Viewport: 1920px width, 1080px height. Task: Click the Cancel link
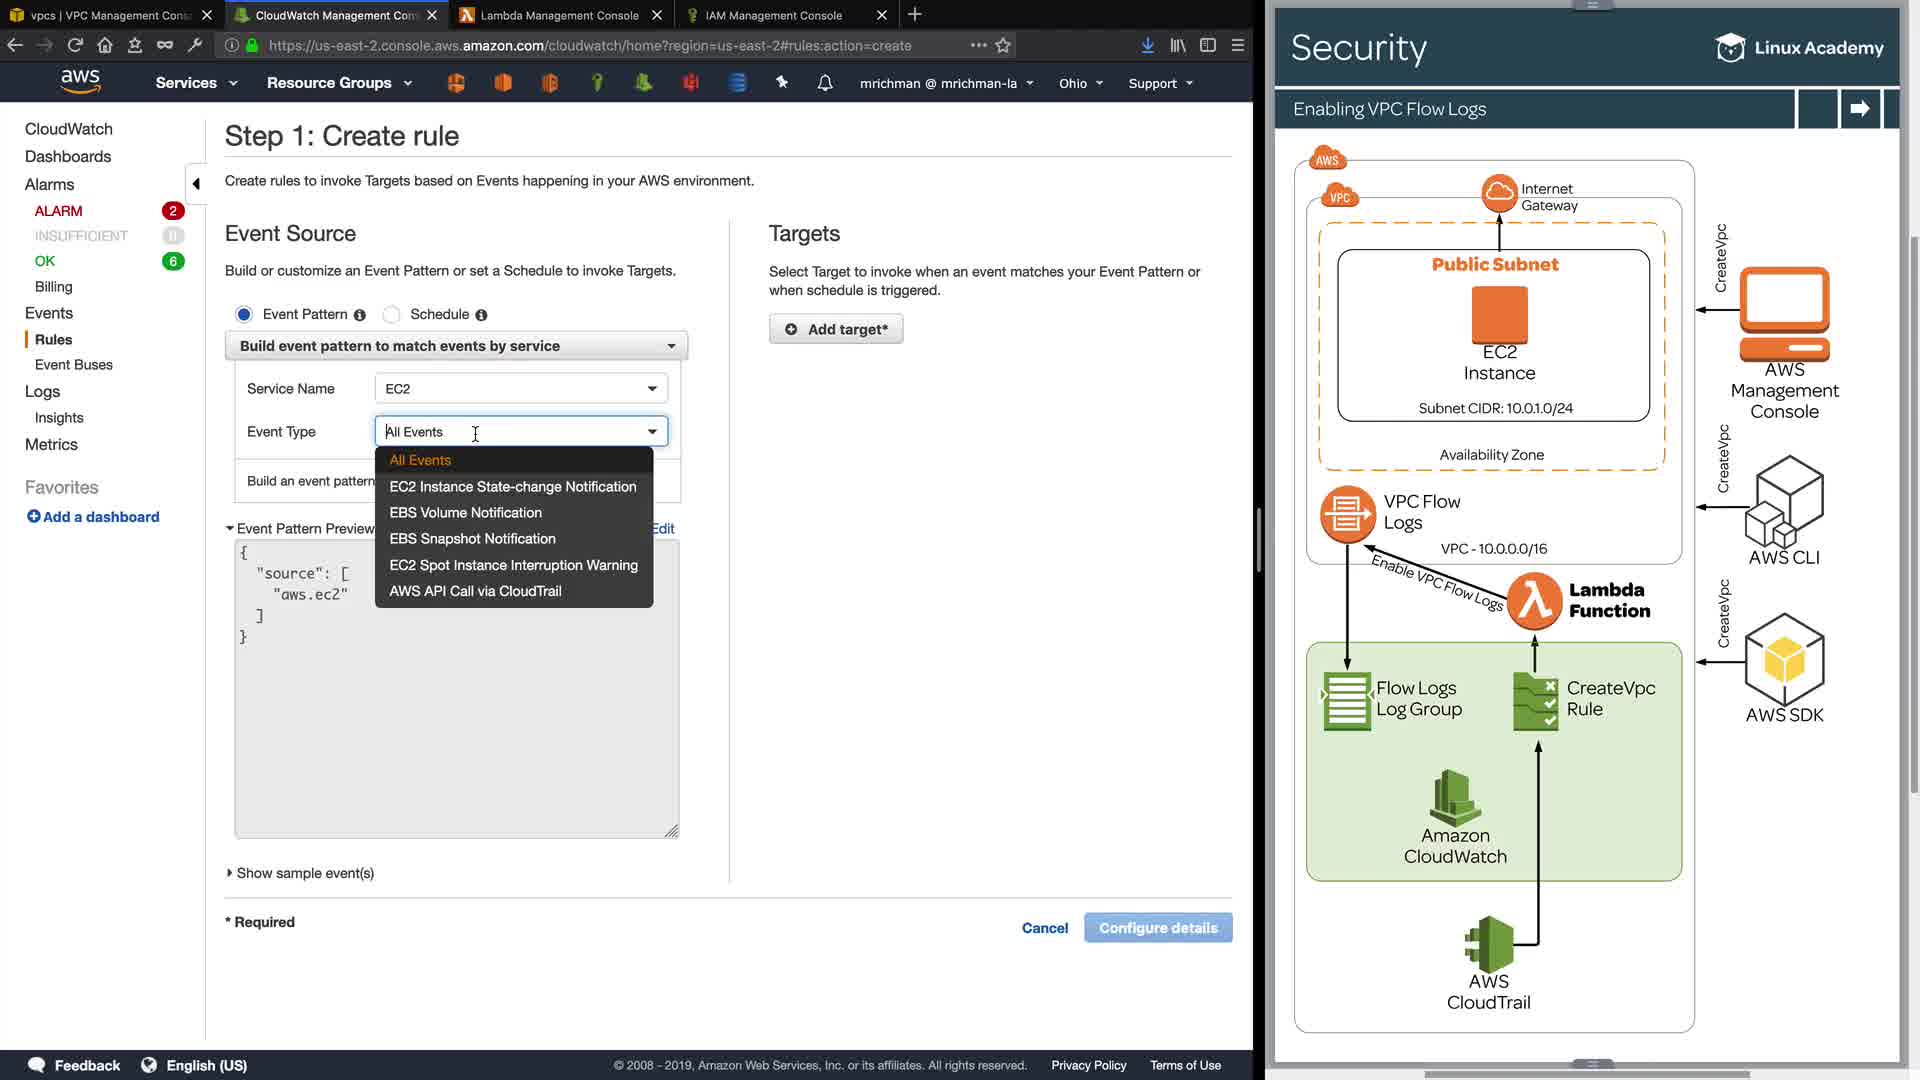coord(1044,928)
